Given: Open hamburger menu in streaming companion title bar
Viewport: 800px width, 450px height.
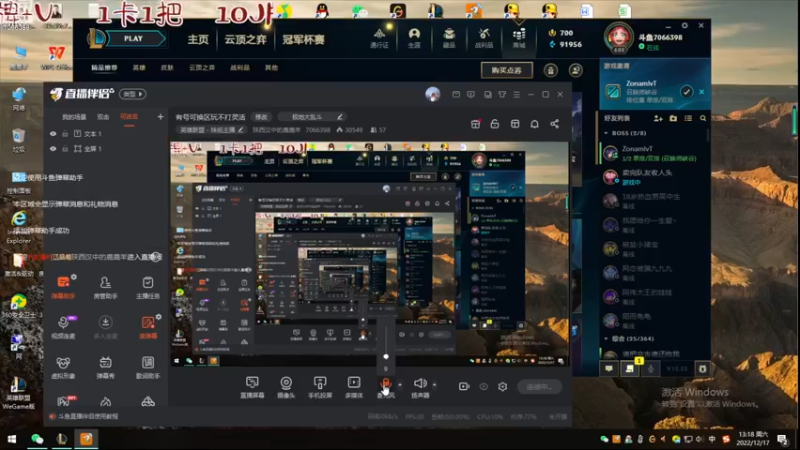Looking at the screenshot, I should click(x=516, y=94).
